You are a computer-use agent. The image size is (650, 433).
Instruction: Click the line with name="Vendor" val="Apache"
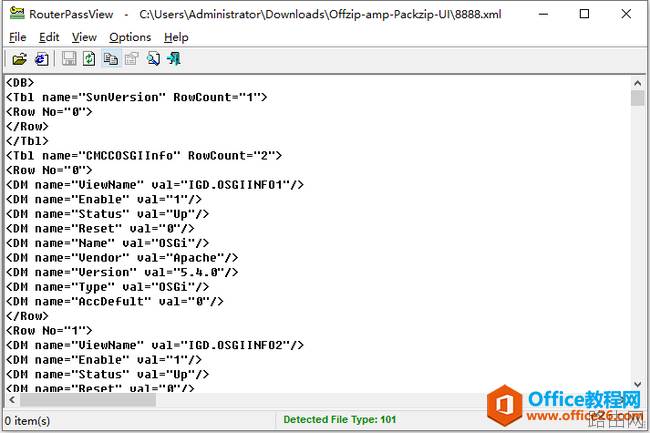[122, 257]
